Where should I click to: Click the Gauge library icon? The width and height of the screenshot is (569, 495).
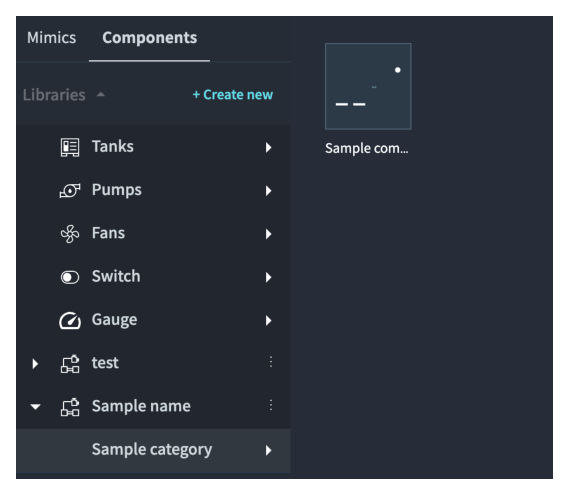point(70,320)
